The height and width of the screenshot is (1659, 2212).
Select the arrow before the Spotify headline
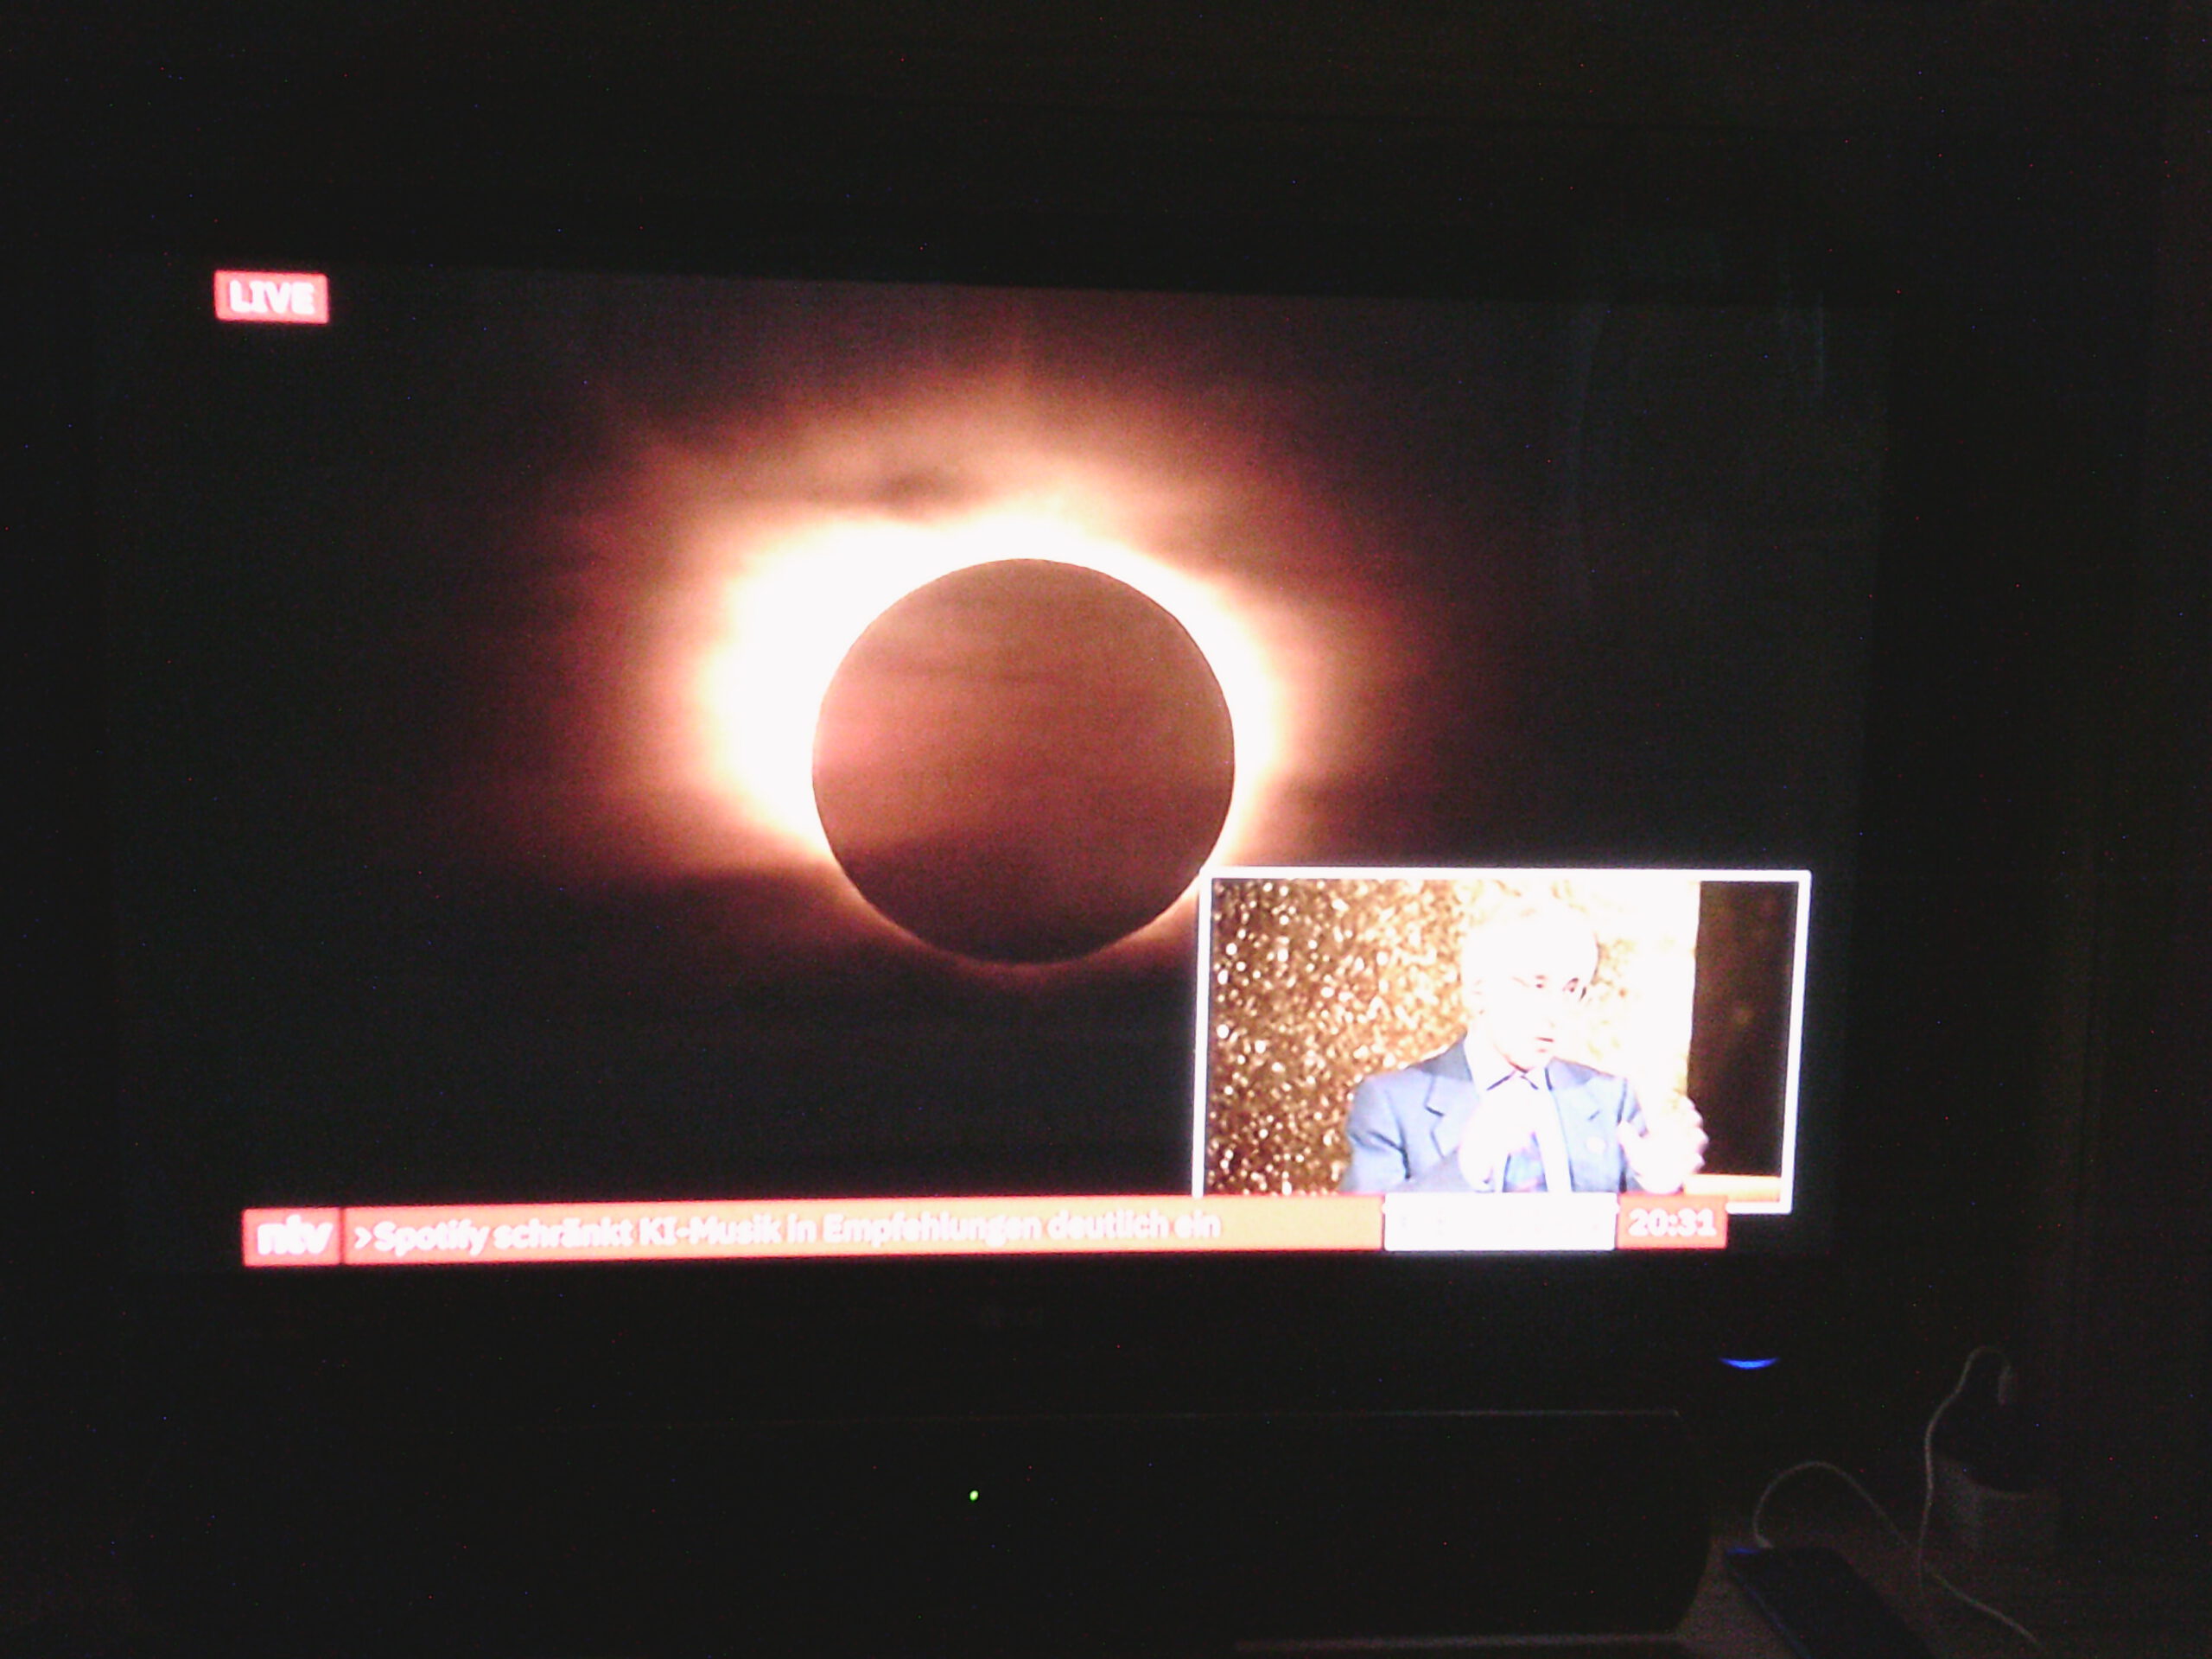tap(362, 1239)
